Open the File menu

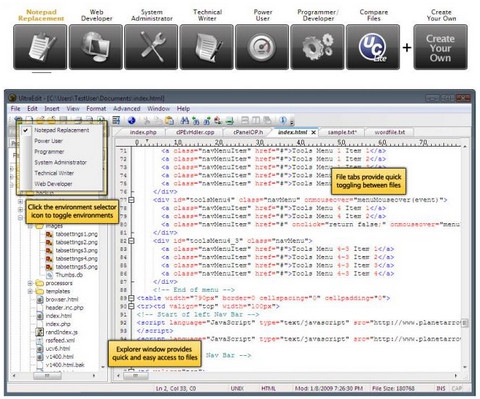point(16,109)
